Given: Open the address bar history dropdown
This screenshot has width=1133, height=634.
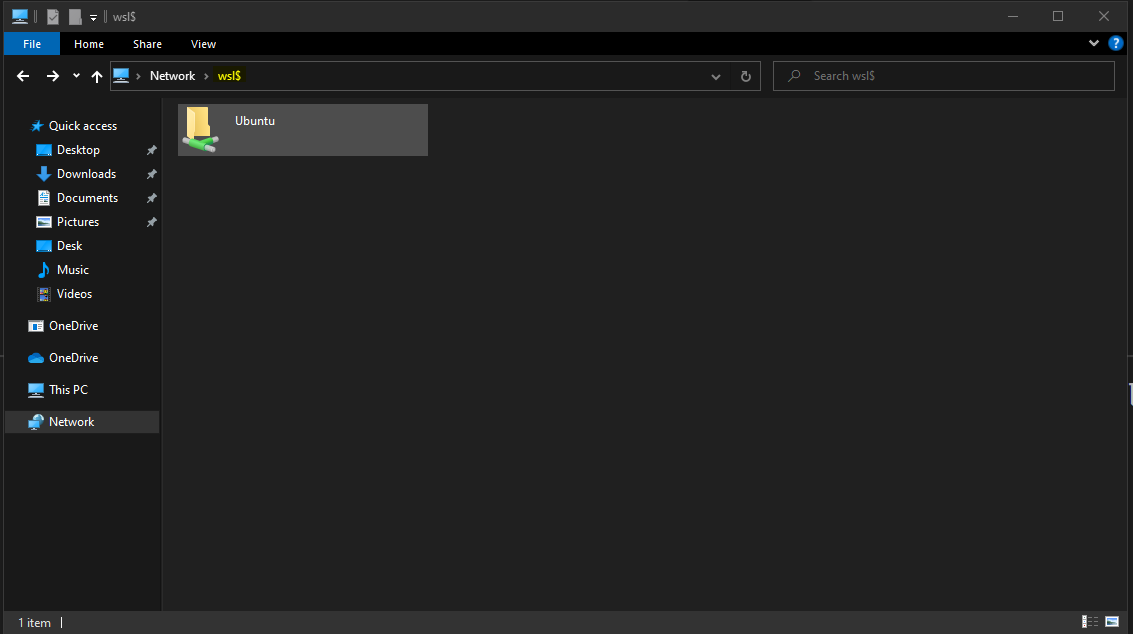Looking at the screenshot, I should click(715, 77).
